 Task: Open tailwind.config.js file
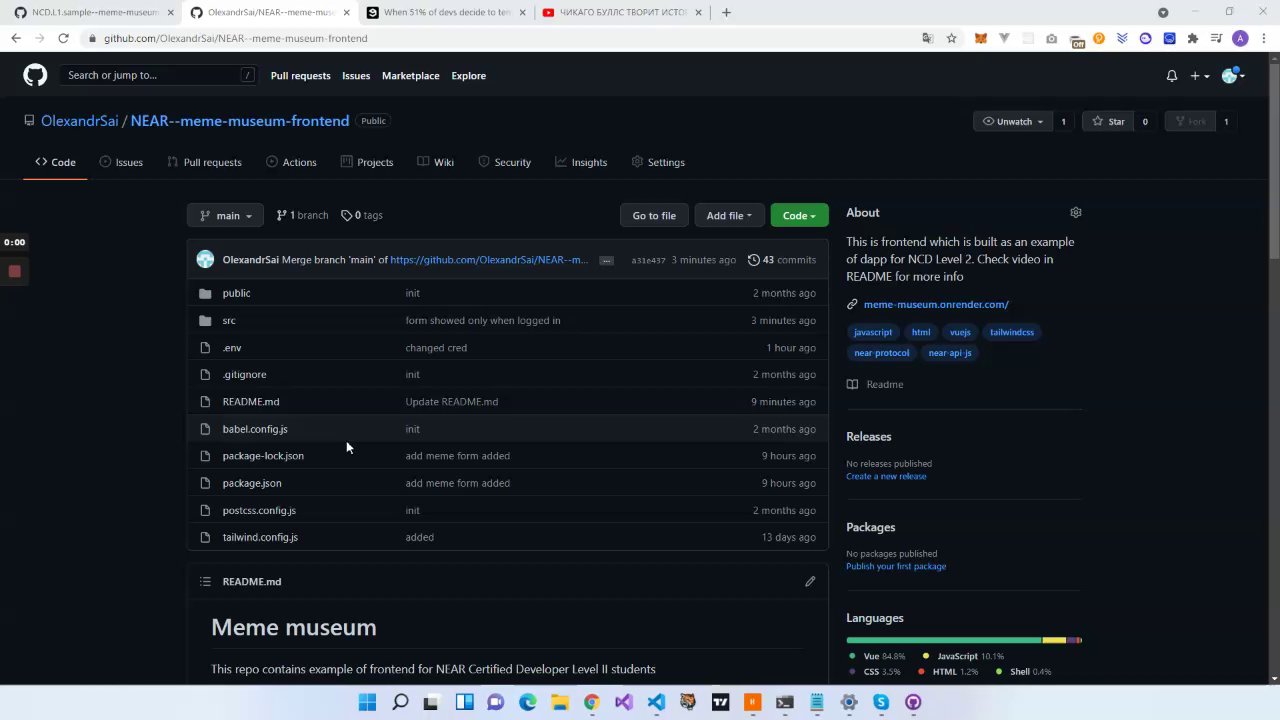(x=260, y=538)
